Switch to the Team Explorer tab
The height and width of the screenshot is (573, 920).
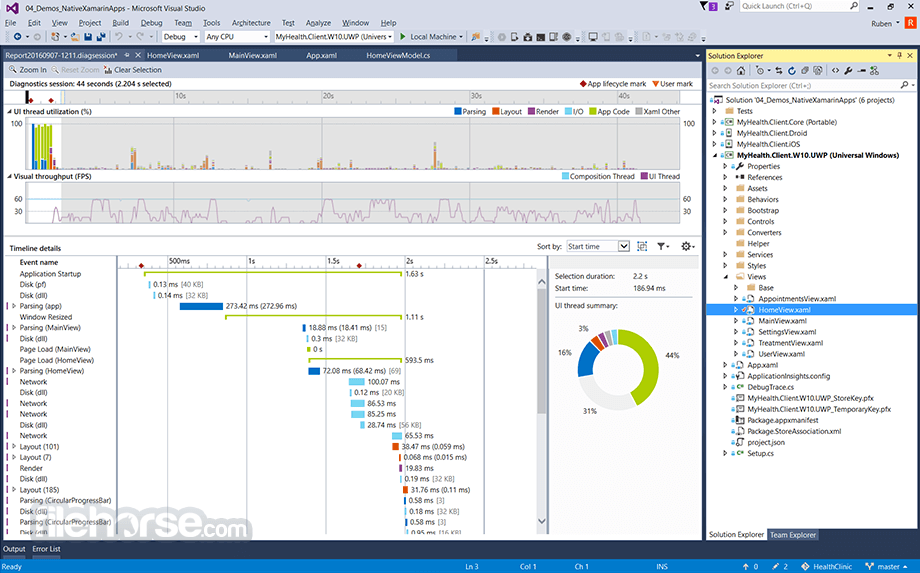(x=793, y=535)
